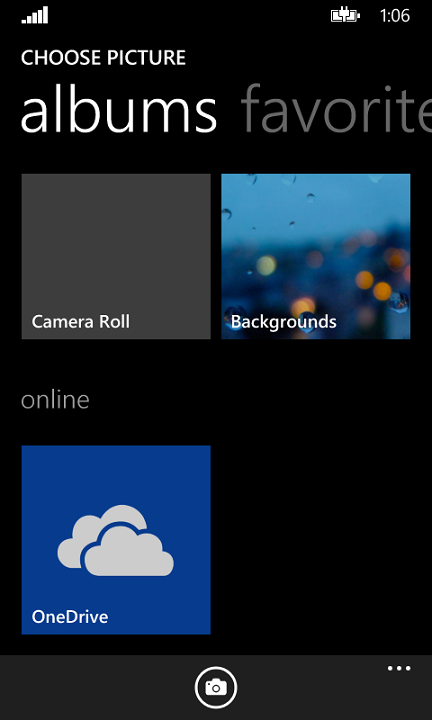Tap the battery charging status icon

pyautogui.click(x=345, y=16)
